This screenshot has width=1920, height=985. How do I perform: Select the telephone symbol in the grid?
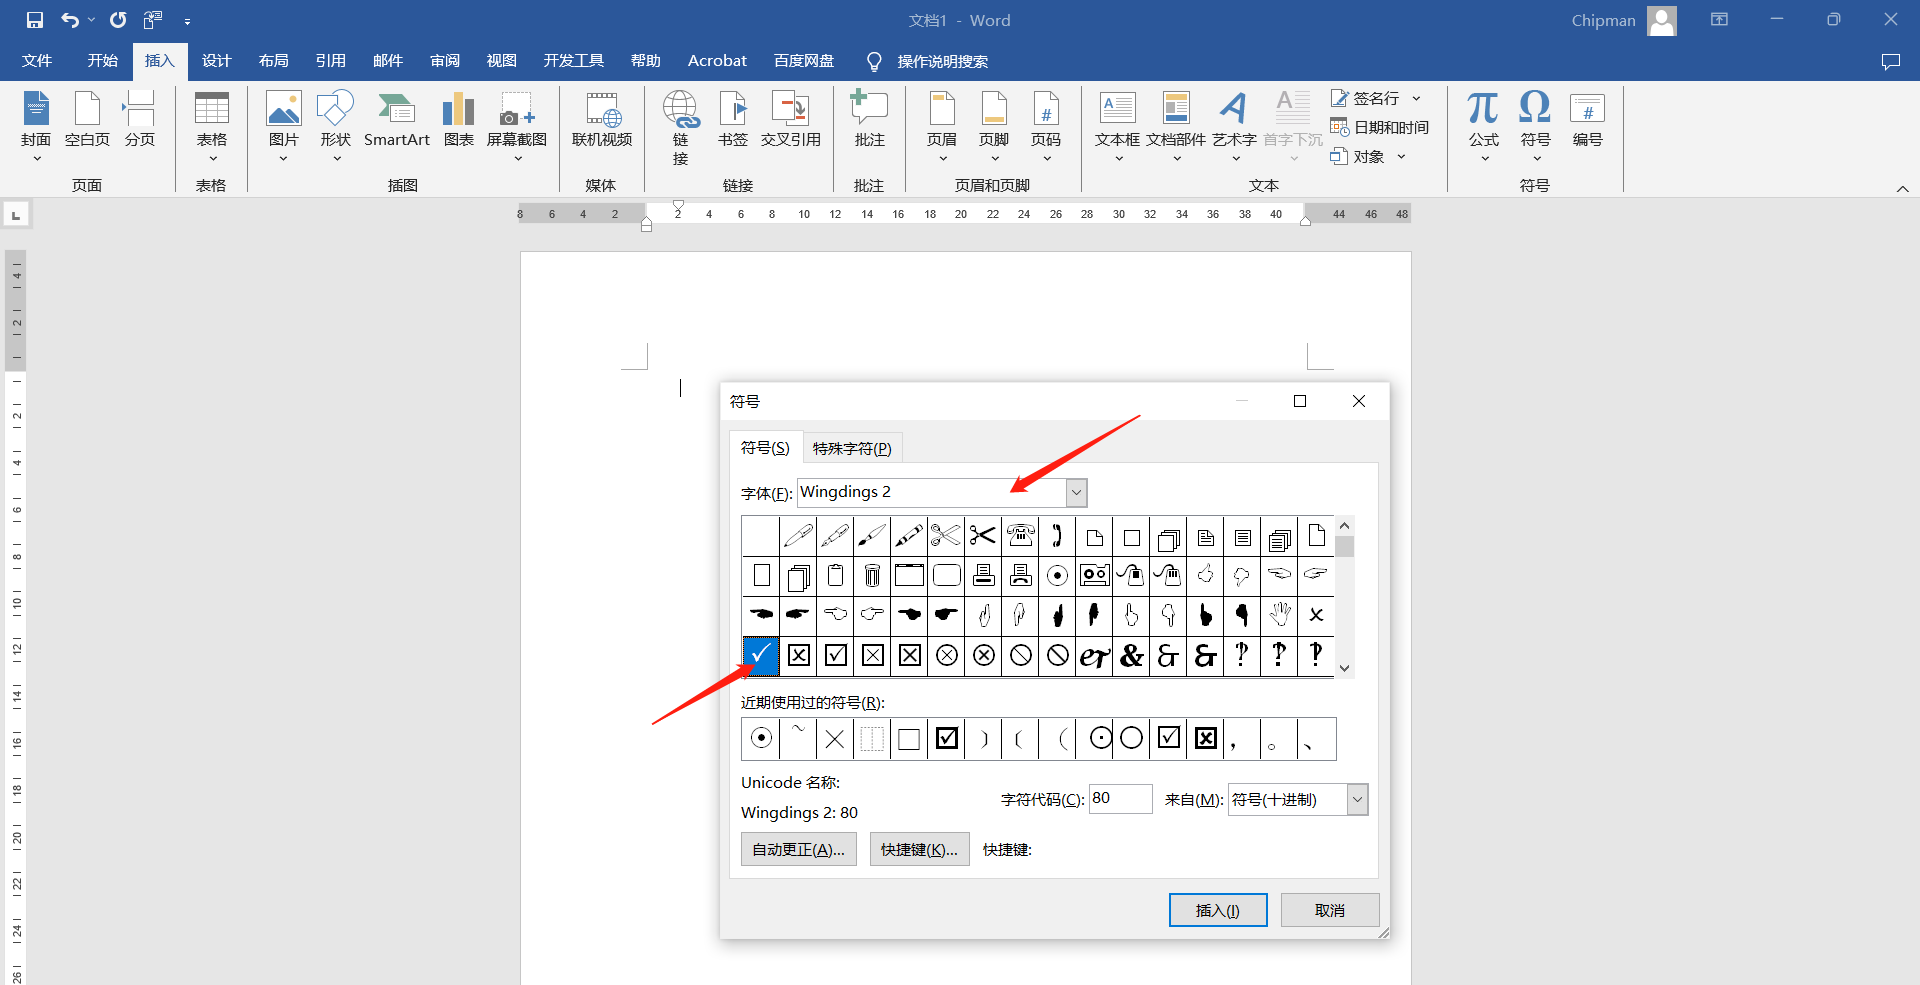click(x=1020, y=536)
